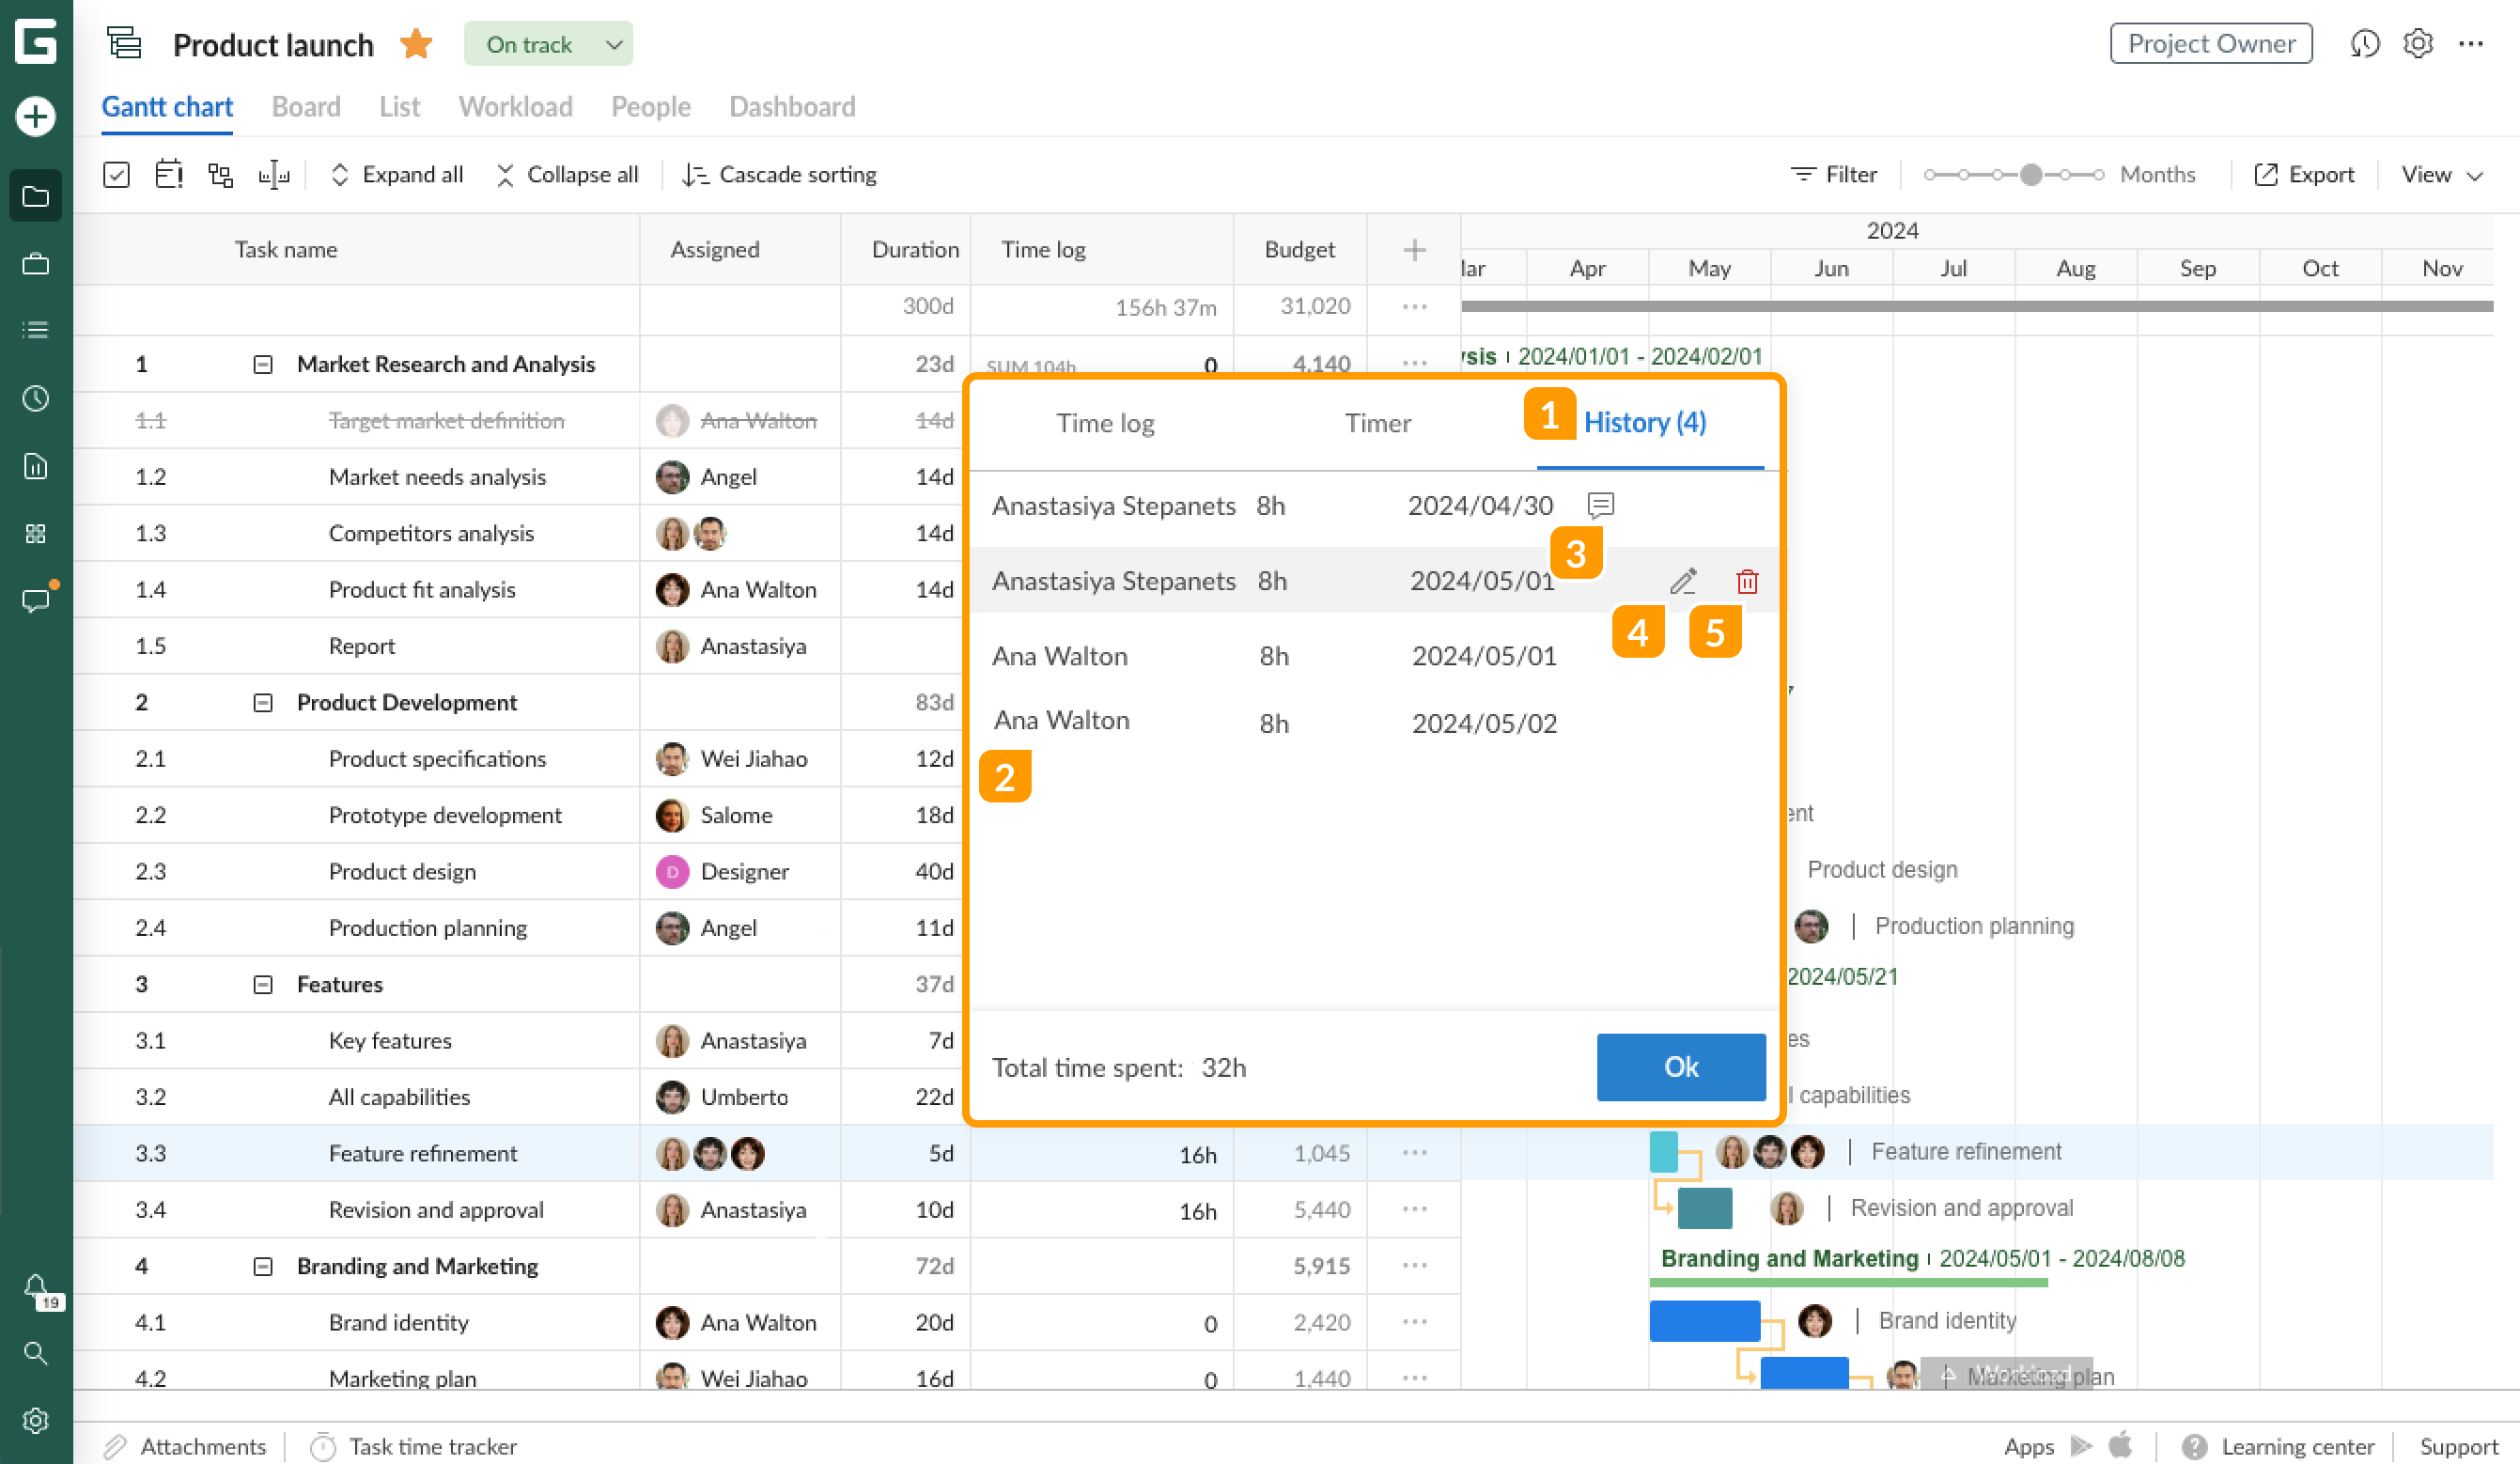
Task: Open three-dot menu on Feature refinement row
Action: [1414, 1153]
